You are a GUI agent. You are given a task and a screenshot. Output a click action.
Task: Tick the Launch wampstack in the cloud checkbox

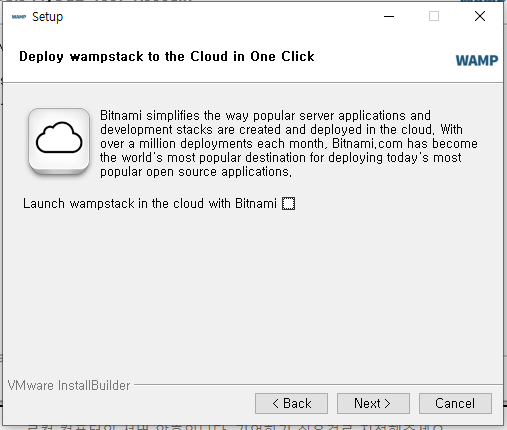288,203
